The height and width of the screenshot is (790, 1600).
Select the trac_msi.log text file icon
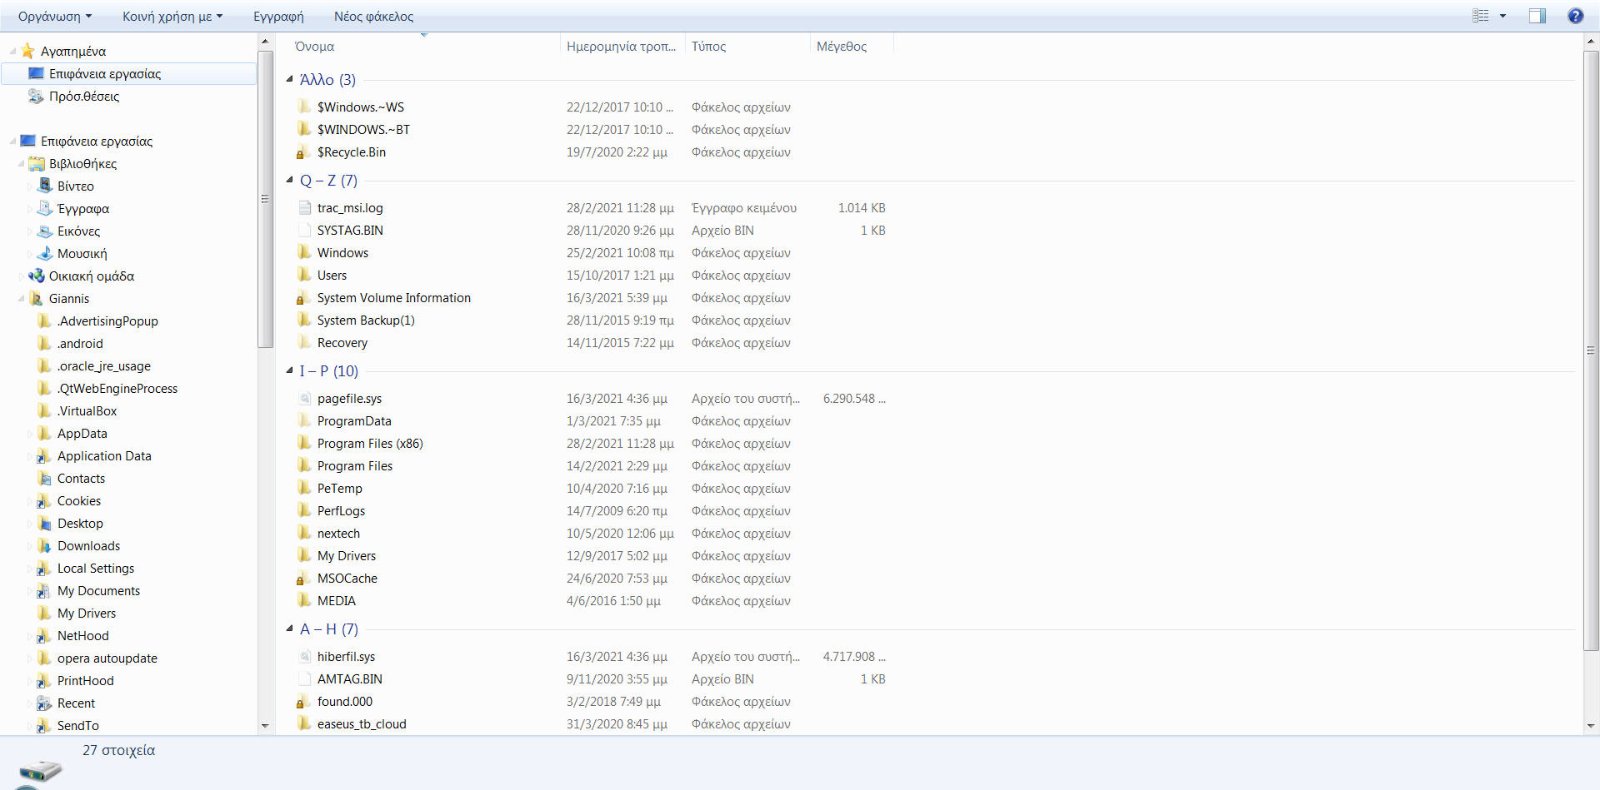(x=304, y=208)
